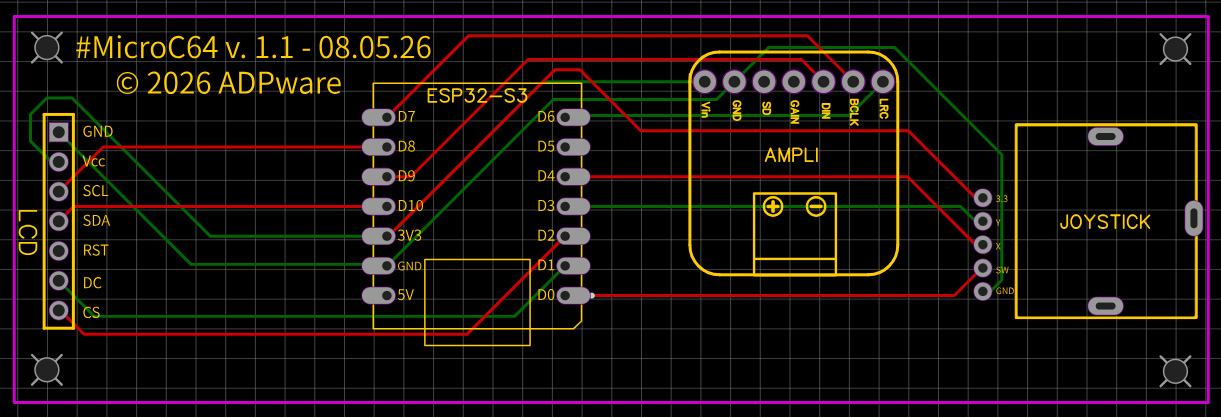Click the 'JOYSTICK' footprint label
Screen dimensions: 1221x417
pyautogui.click(x=1105, y=222)
